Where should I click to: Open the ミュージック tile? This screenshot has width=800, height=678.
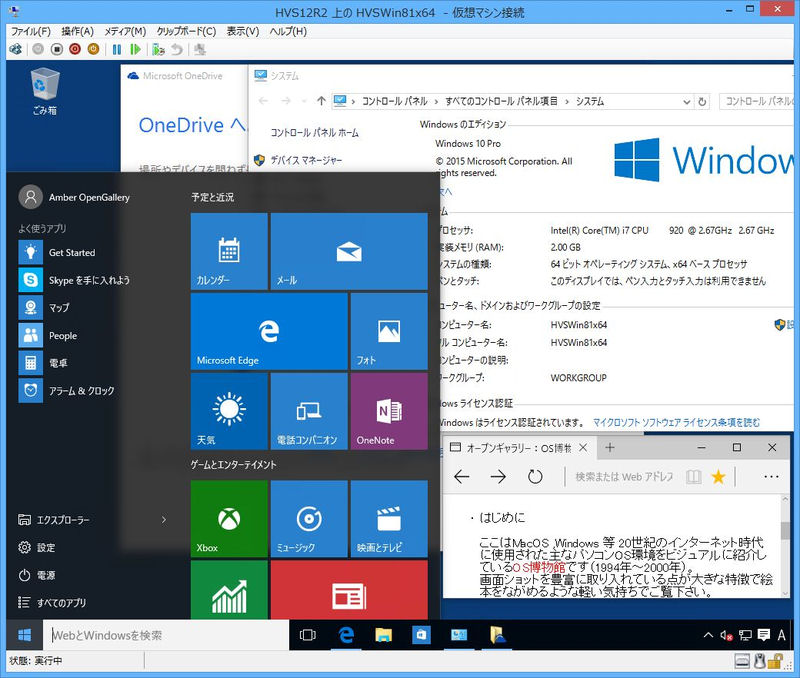click(309, 519)
